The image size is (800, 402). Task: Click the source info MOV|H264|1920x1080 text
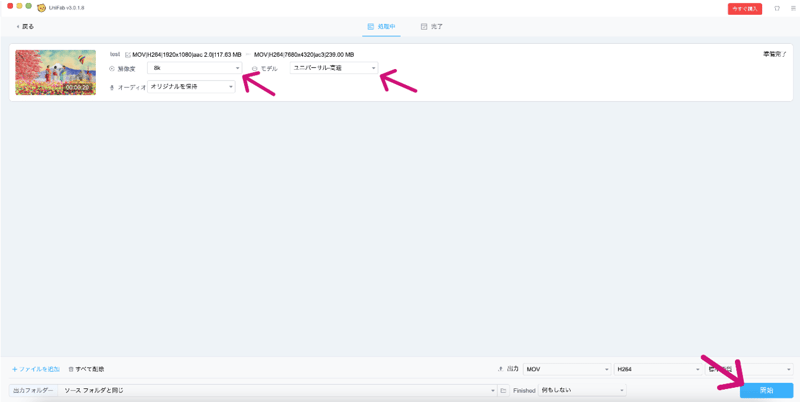coord(187,55)
